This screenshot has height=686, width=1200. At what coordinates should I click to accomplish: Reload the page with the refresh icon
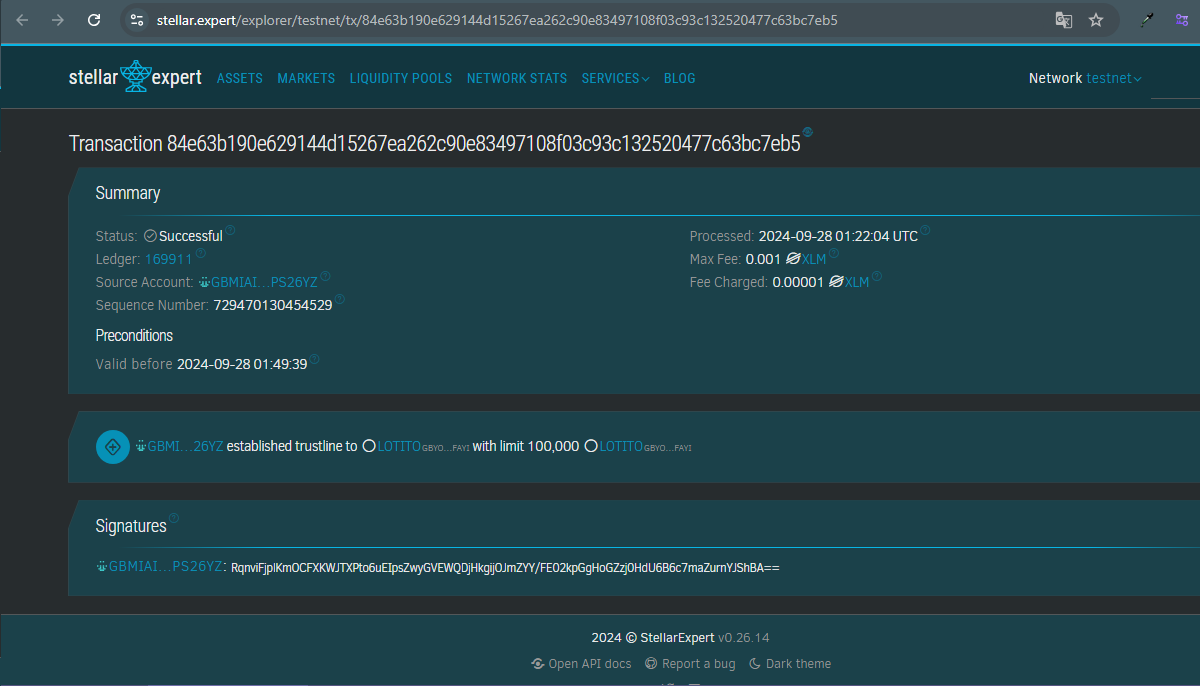point(94,20)
